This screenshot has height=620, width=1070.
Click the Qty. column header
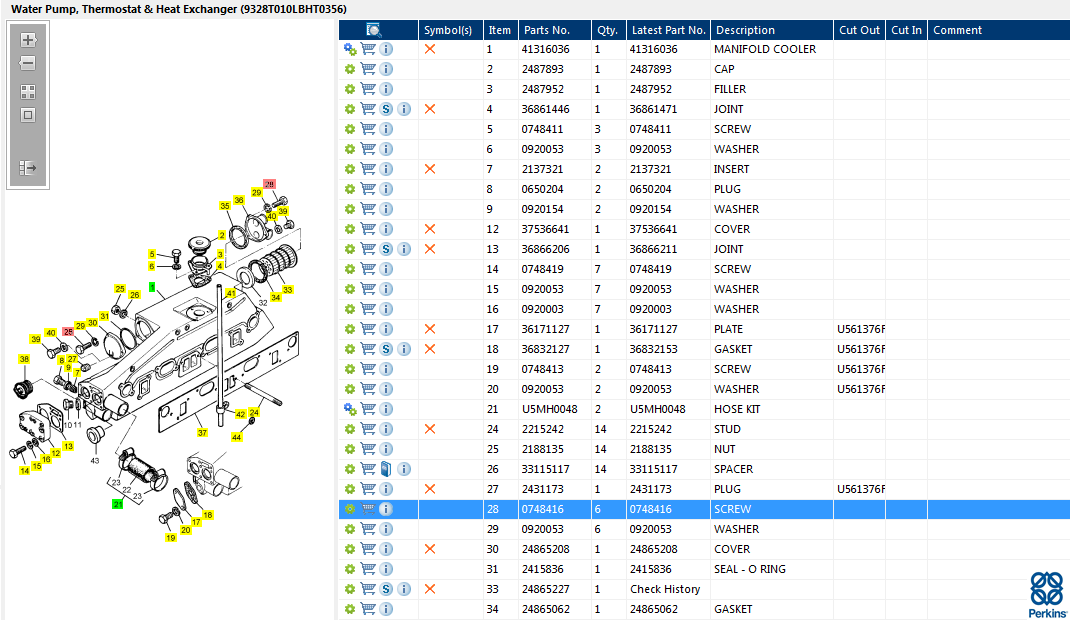point(608,30)
